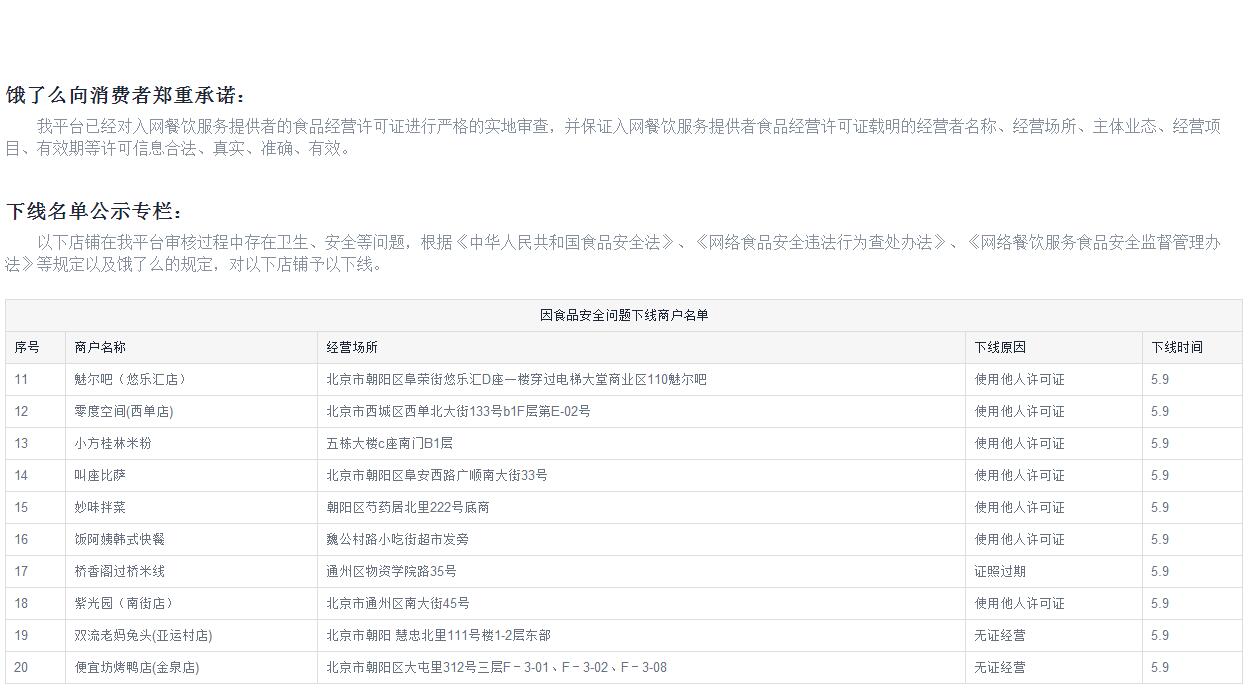Click 使用他人许可证 in the 叫座比萨 row
The width and height of the screenshot is (1253, 697).
click(x=1019, y=475)
